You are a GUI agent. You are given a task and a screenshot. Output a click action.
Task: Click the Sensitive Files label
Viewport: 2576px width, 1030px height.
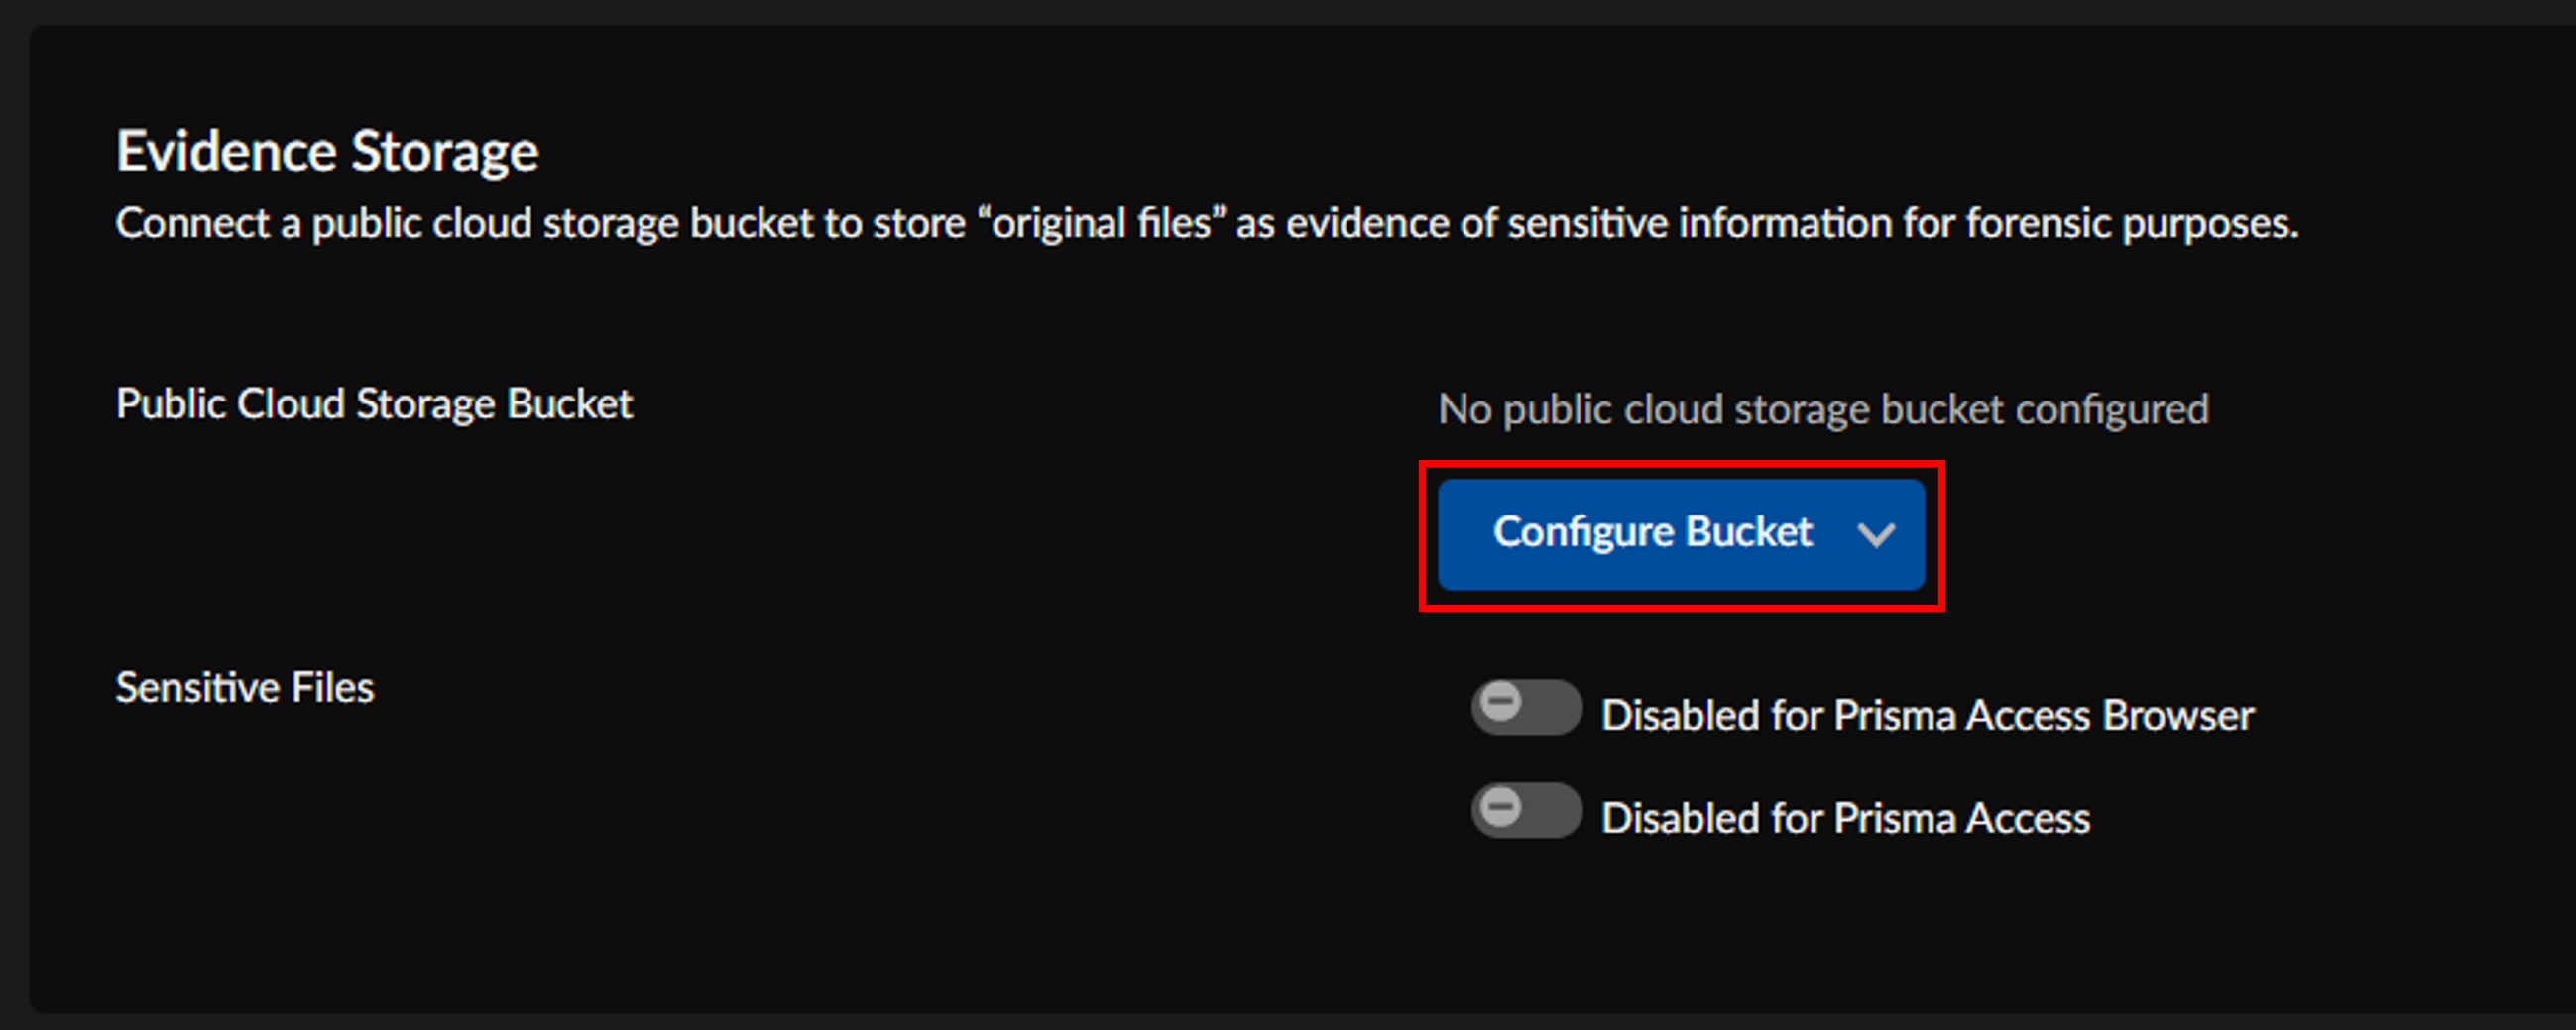pos(245,688)
